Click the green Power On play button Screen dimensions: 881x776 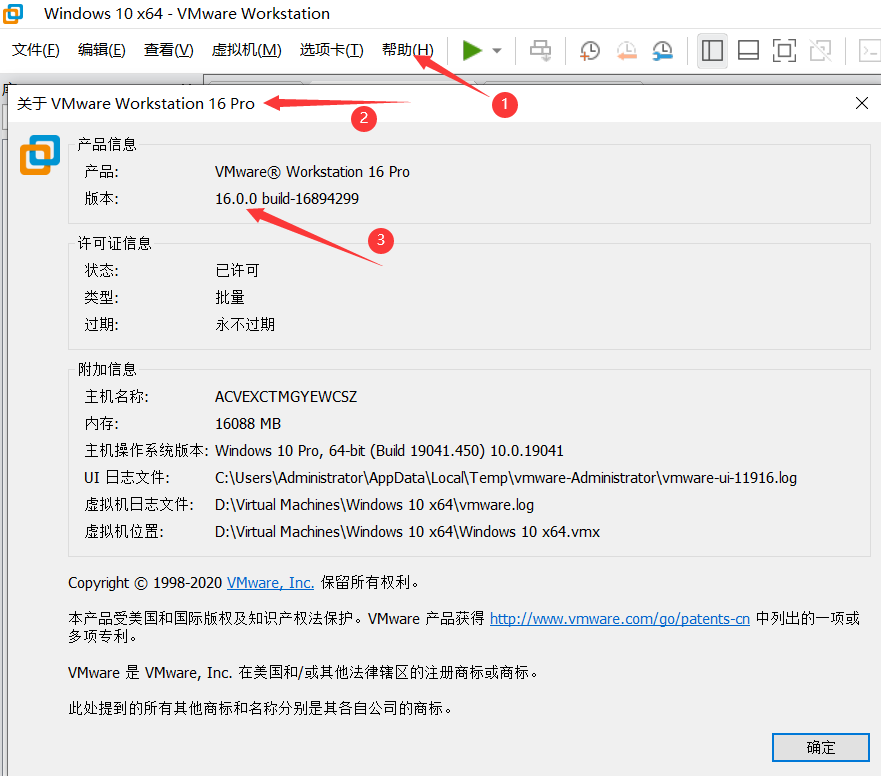472,51
